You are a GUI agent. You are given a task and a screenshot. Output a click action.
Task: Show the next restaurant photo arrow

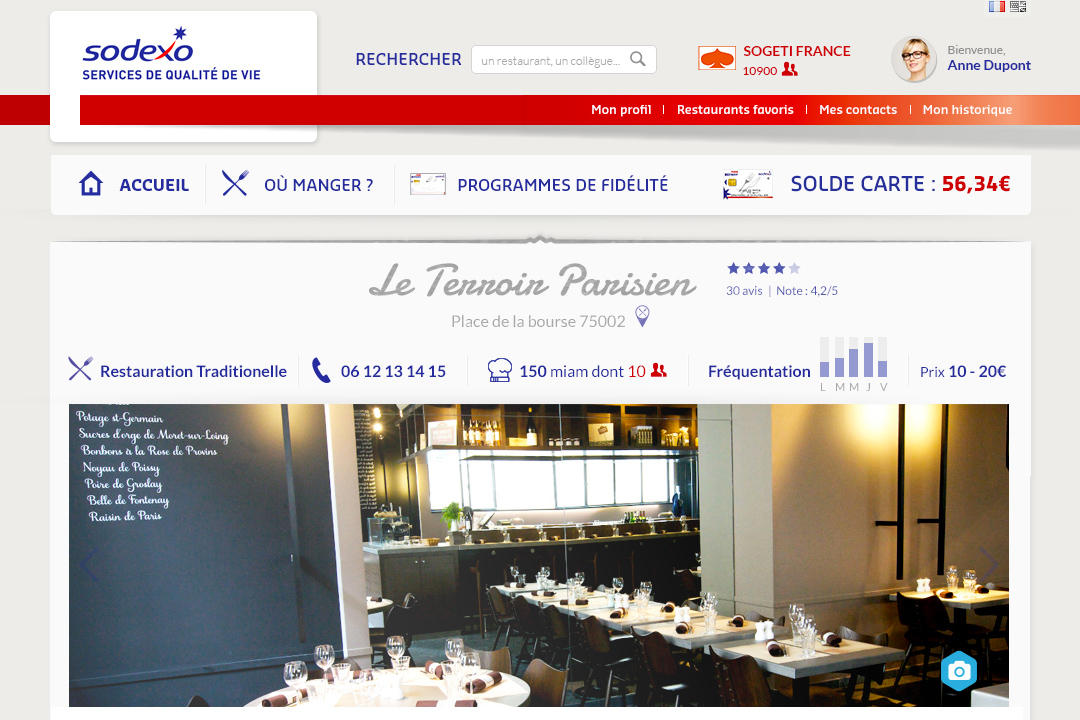(x=988, y=565)
